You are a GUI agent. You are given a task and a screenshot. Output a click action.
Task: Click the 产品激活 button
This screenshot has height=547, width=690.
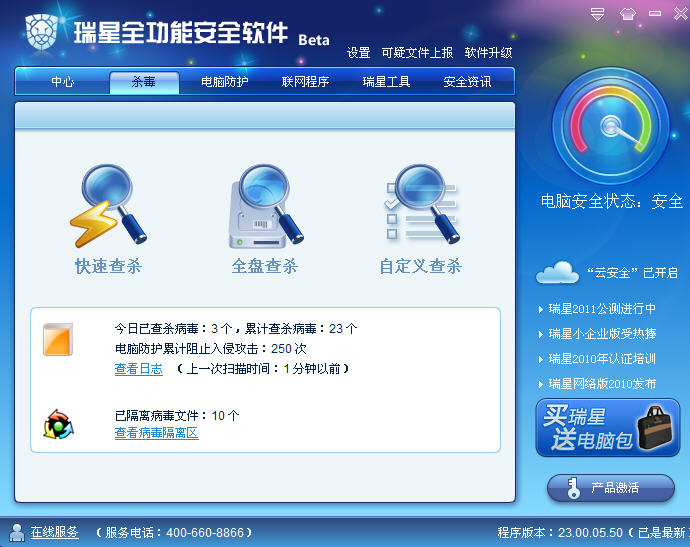pyautogui.click(x=611, y=488)
